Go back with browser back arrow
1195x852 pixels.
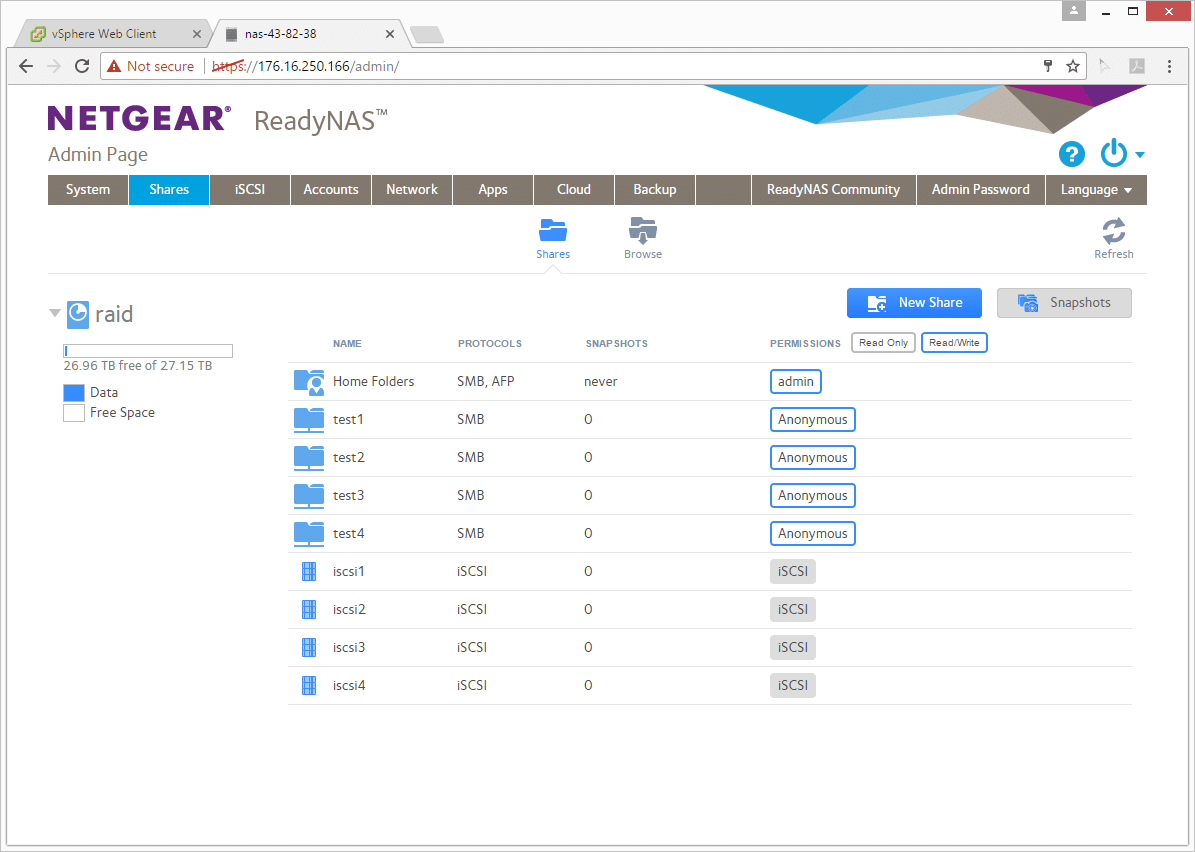[26, 66]
